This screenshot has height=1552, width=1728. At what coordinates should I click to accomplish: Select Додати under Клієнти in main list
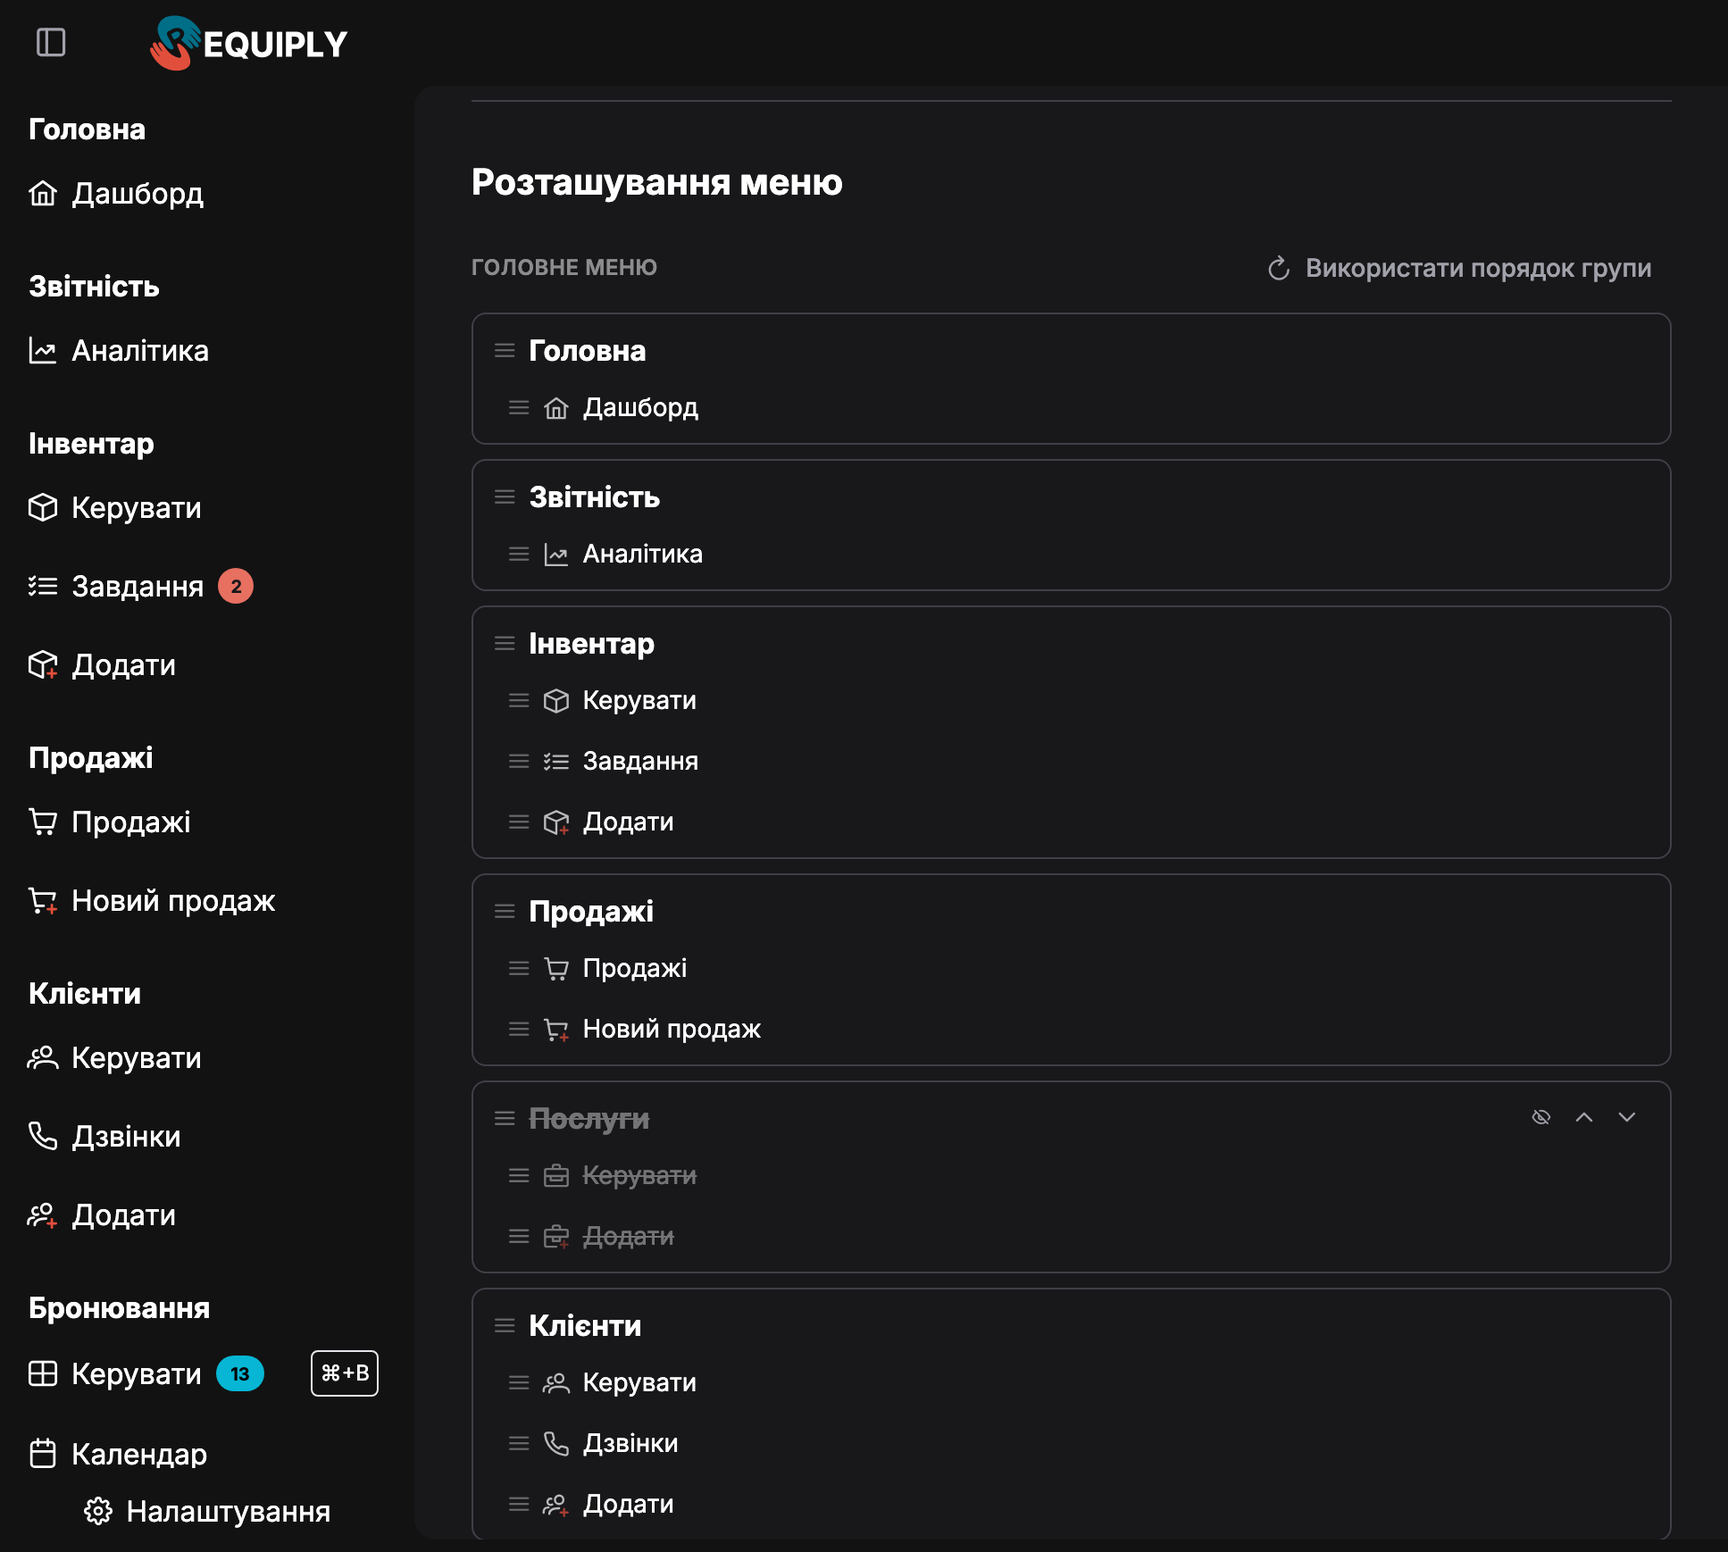click(628, 1505)
